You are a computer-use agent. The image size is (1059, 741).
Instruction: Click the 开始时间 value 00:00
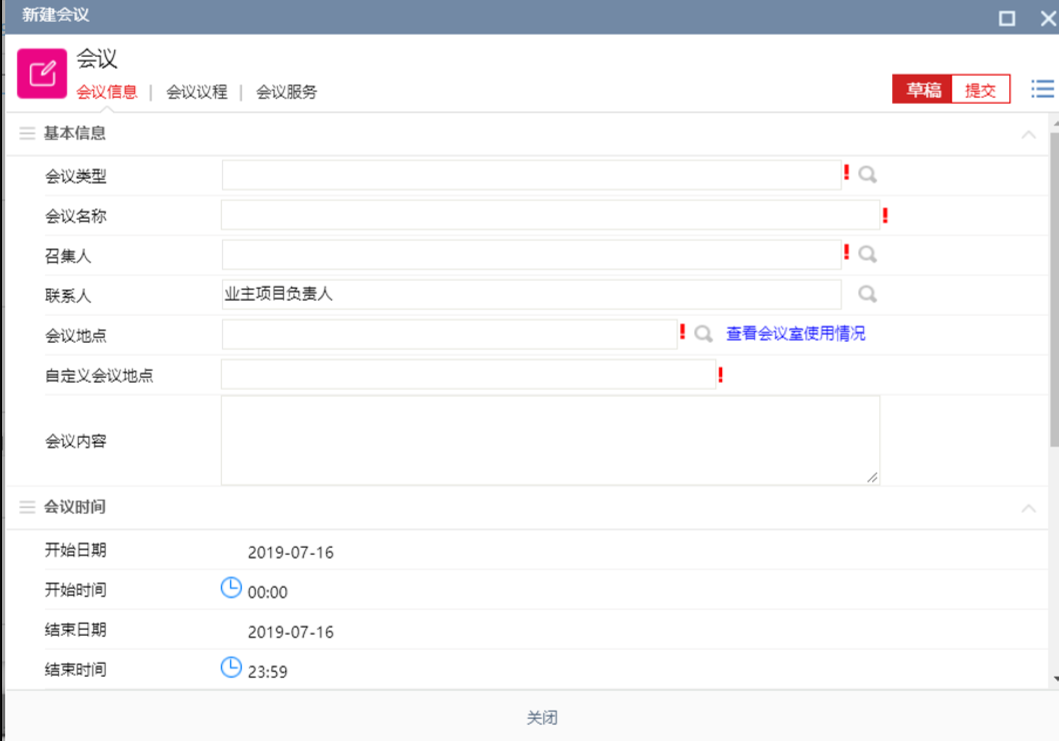(x=267, y=592)
